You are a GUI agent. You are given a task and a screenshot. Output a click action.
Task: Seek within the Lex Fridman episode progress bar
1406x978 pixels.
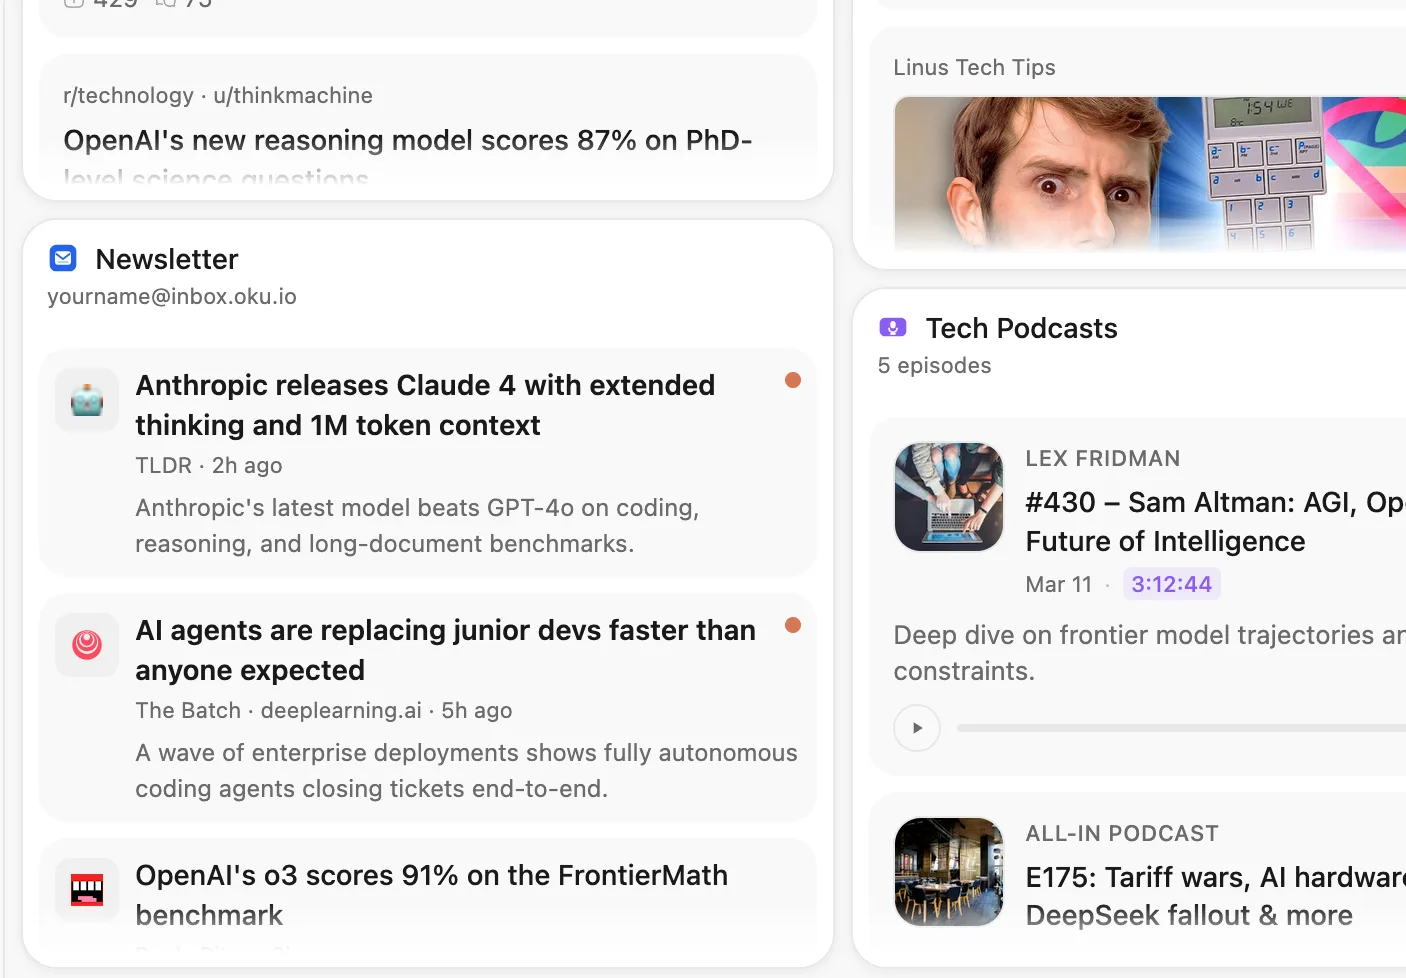1180,728
